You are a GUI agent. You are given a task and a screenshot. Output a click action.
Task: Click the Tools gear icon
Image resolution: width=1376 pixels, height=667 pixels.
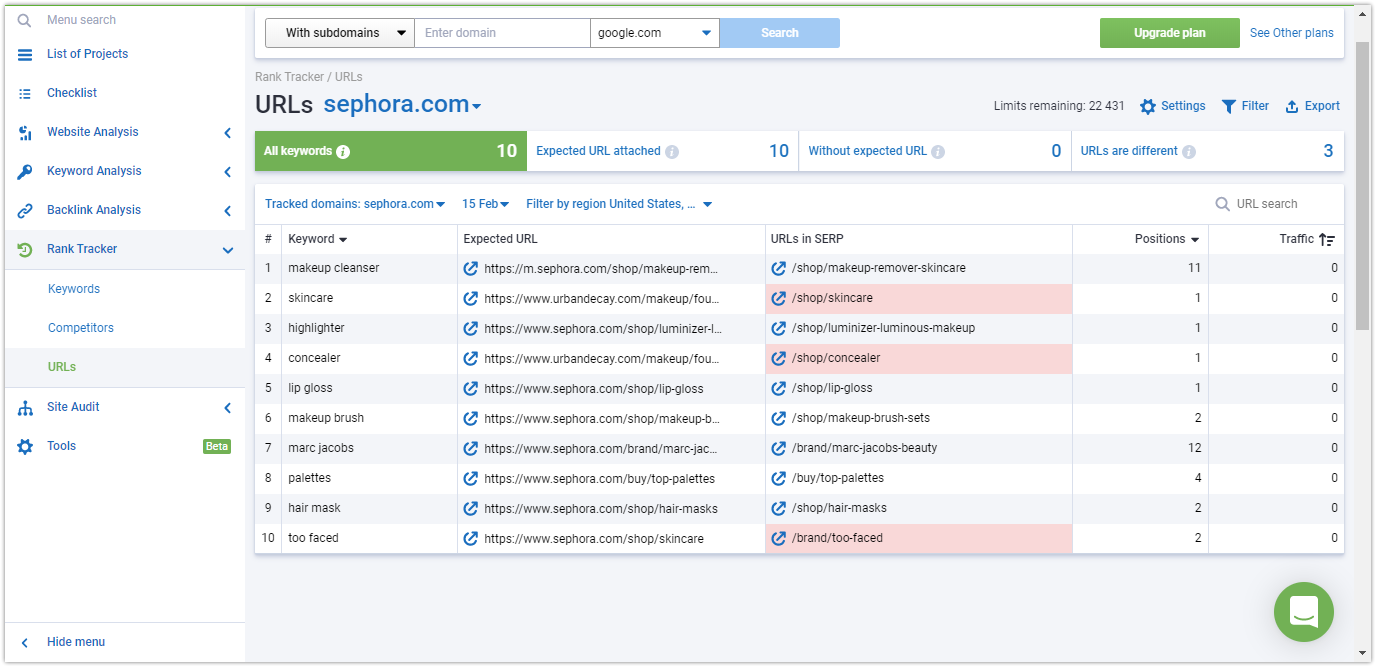pyautogui.click(x=25, y=446)
